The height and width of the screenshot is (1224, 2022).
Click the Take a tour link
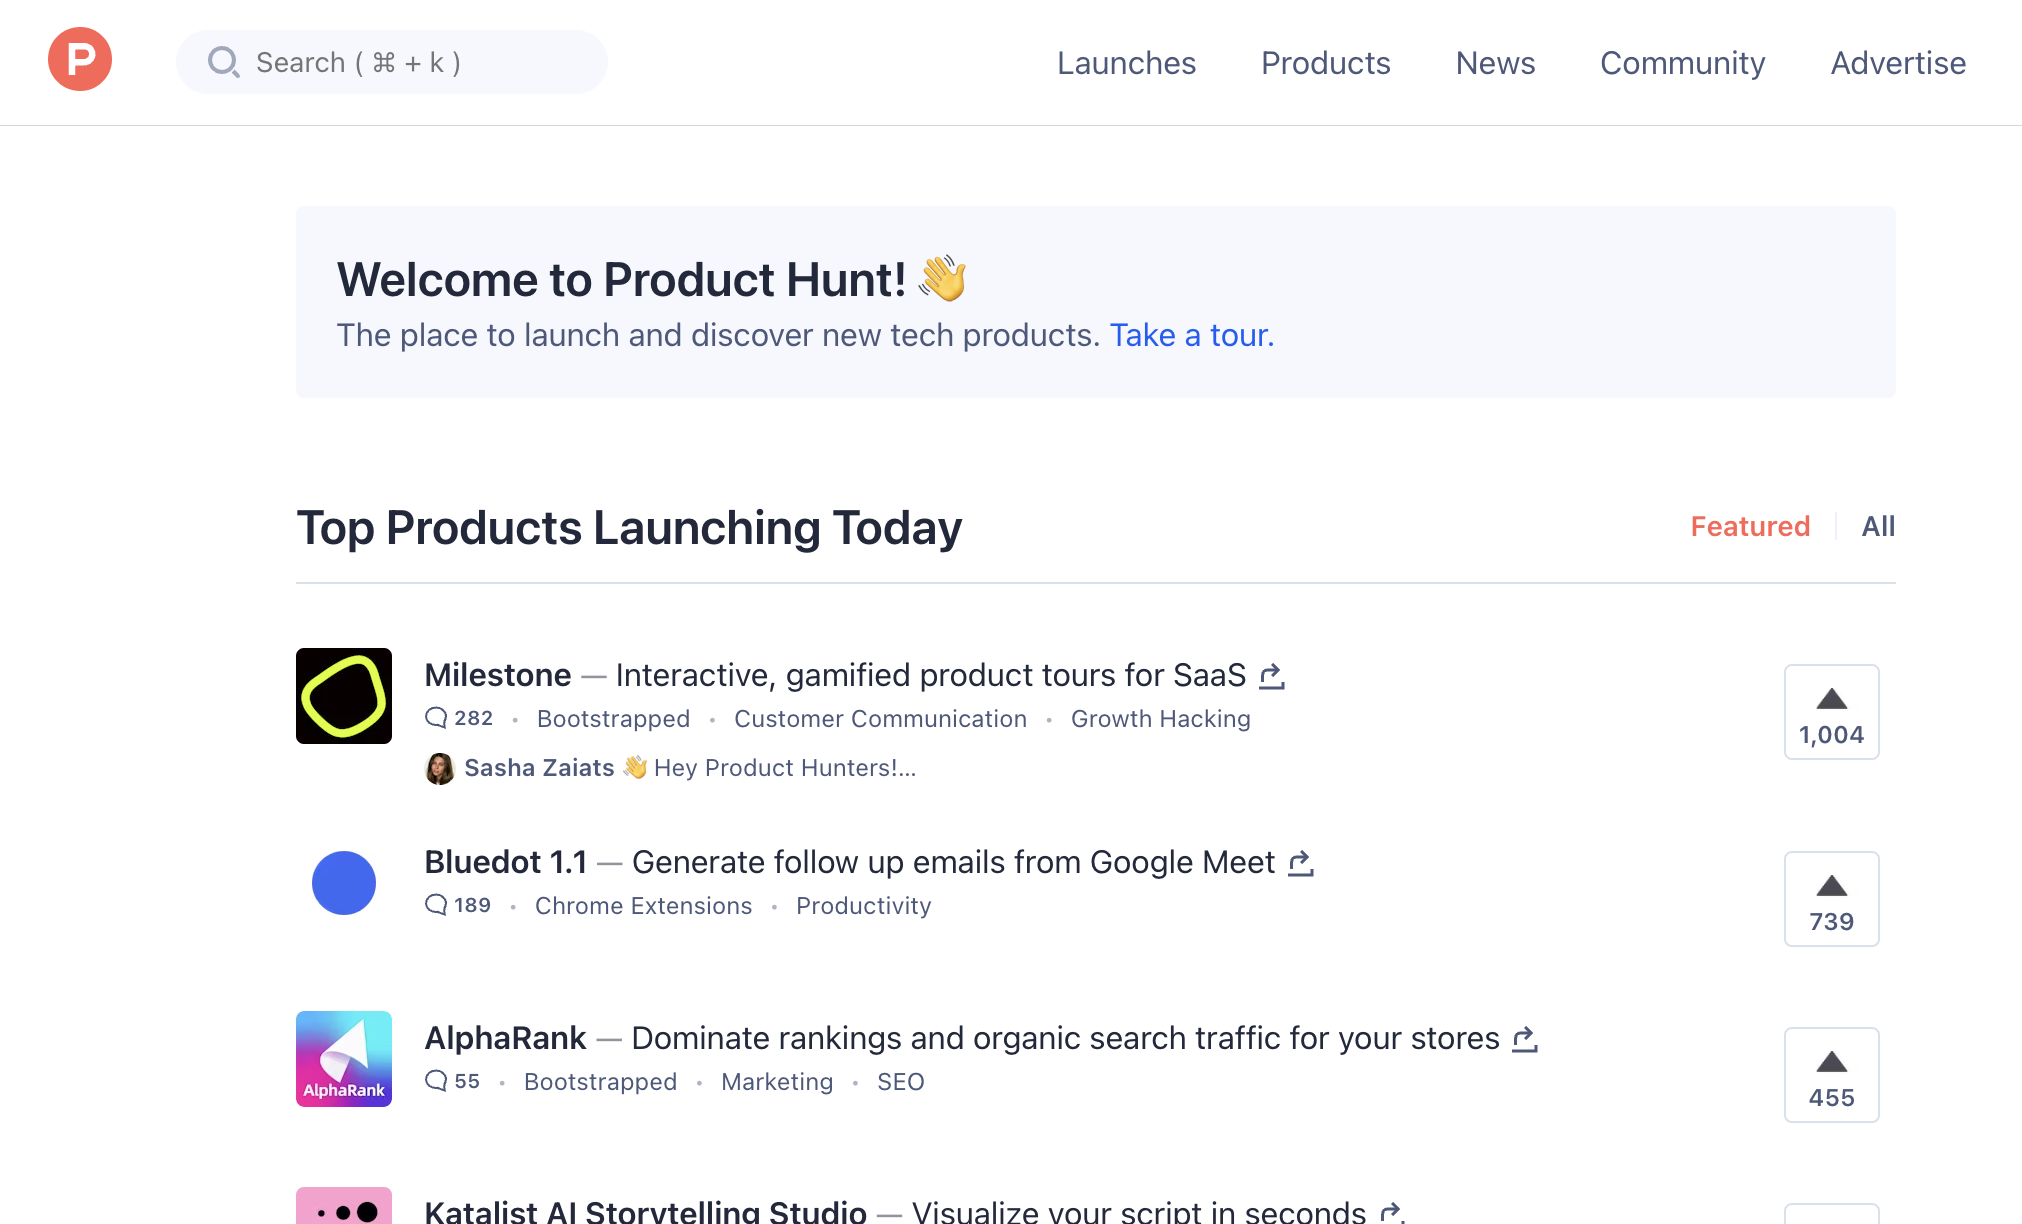pos(1191,335)
